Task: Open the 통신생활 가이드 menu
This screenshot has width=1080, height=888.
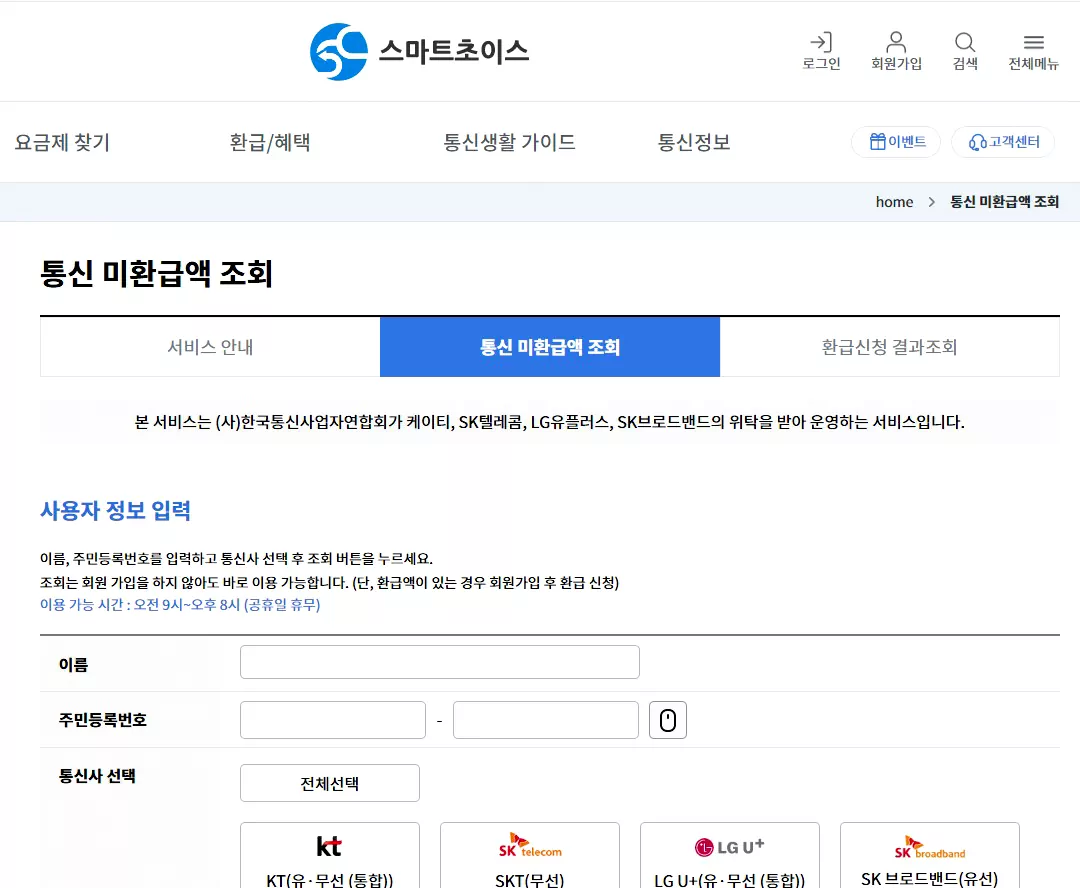Action: [x=510, y=142]
